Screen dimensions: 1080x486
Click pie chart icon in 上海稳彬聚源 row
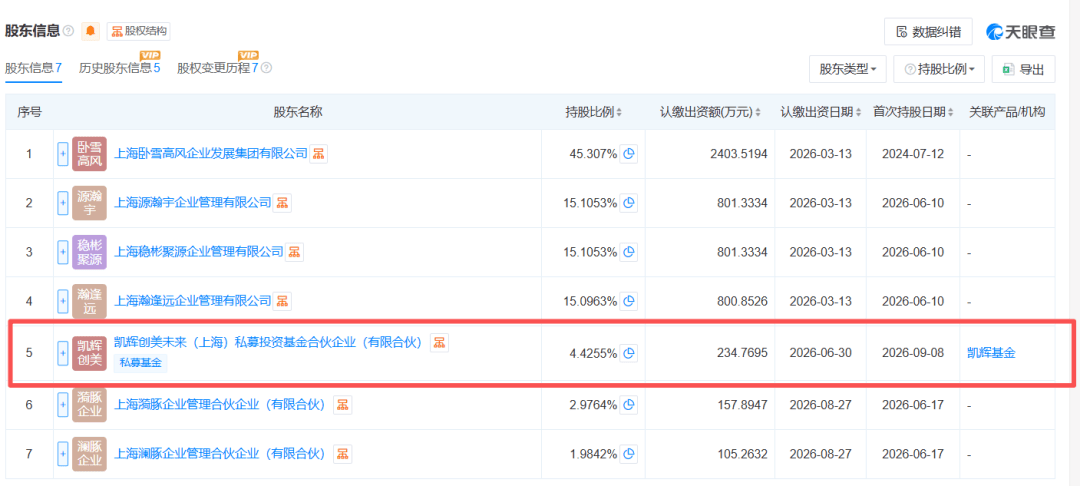(x=628, y=252)
